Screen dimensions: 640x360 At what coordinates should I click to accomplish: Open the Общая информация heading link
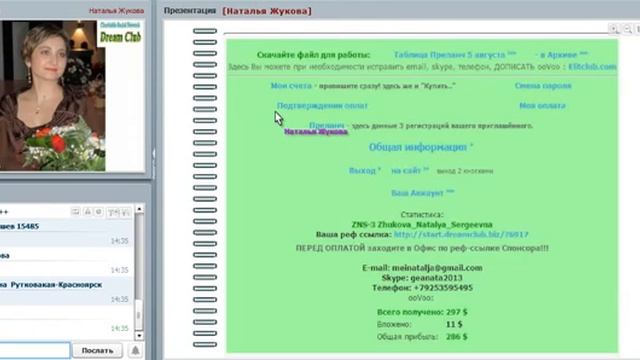(x=421, y=147)
